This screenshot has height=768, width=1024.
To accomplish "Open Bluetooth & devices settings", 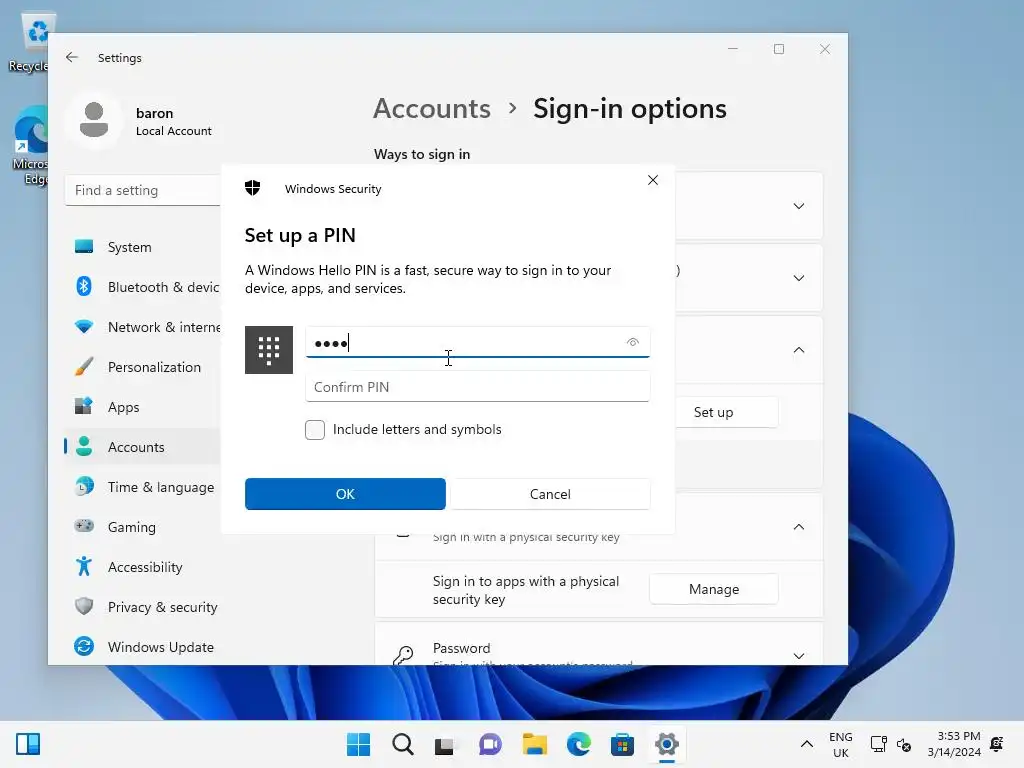I will (142, 287).
